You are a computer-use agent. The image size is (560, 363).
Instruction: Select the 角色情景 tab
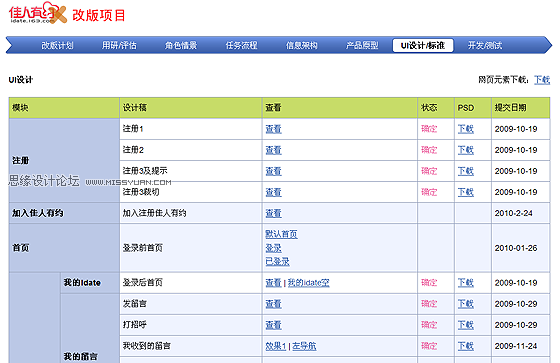181,46
